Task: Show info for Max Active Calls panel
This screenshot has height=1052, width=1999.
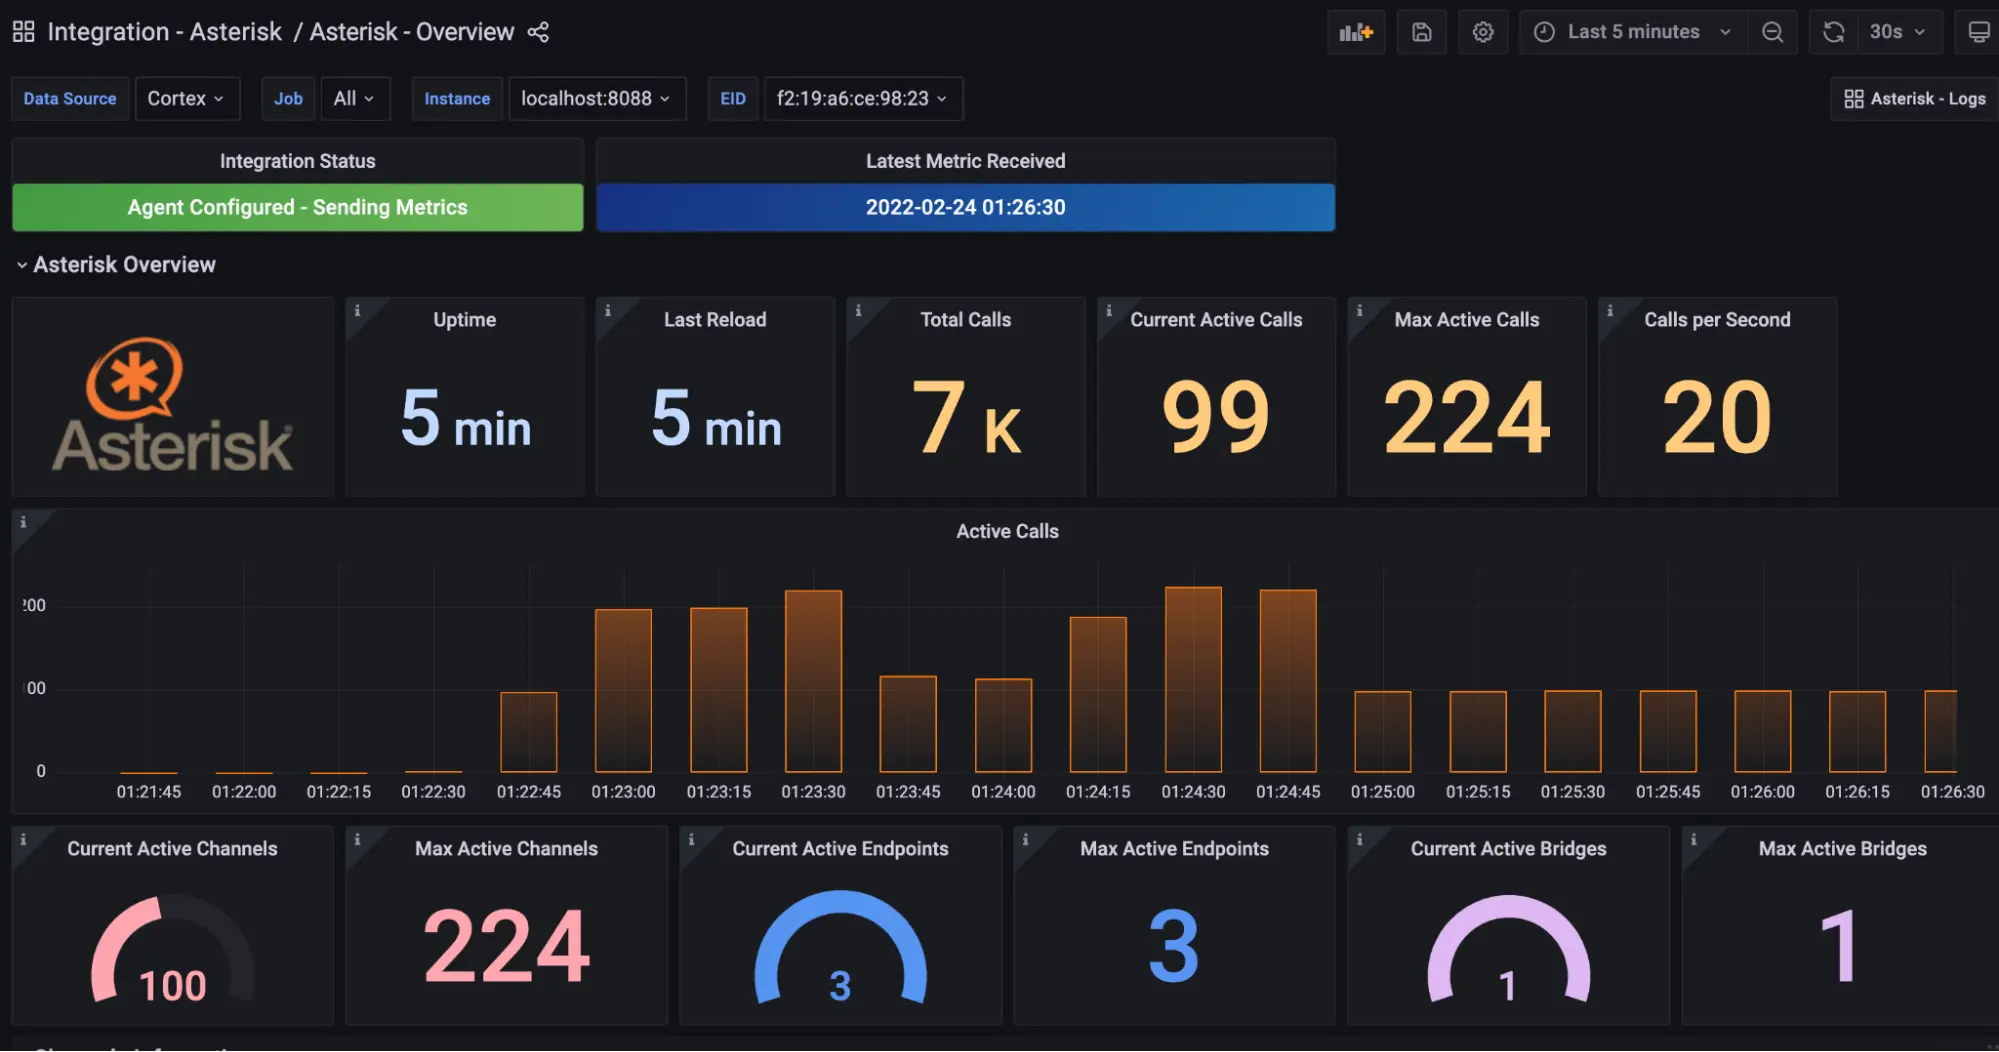Action: pyautogui.click(x=1359, y=310)
